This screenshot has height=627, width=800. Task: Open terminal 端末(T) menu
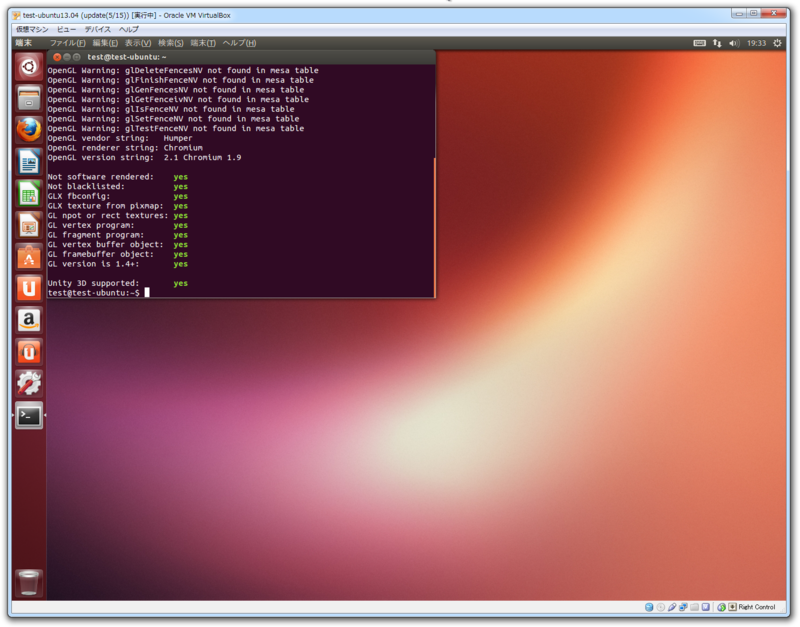(203, 43)
